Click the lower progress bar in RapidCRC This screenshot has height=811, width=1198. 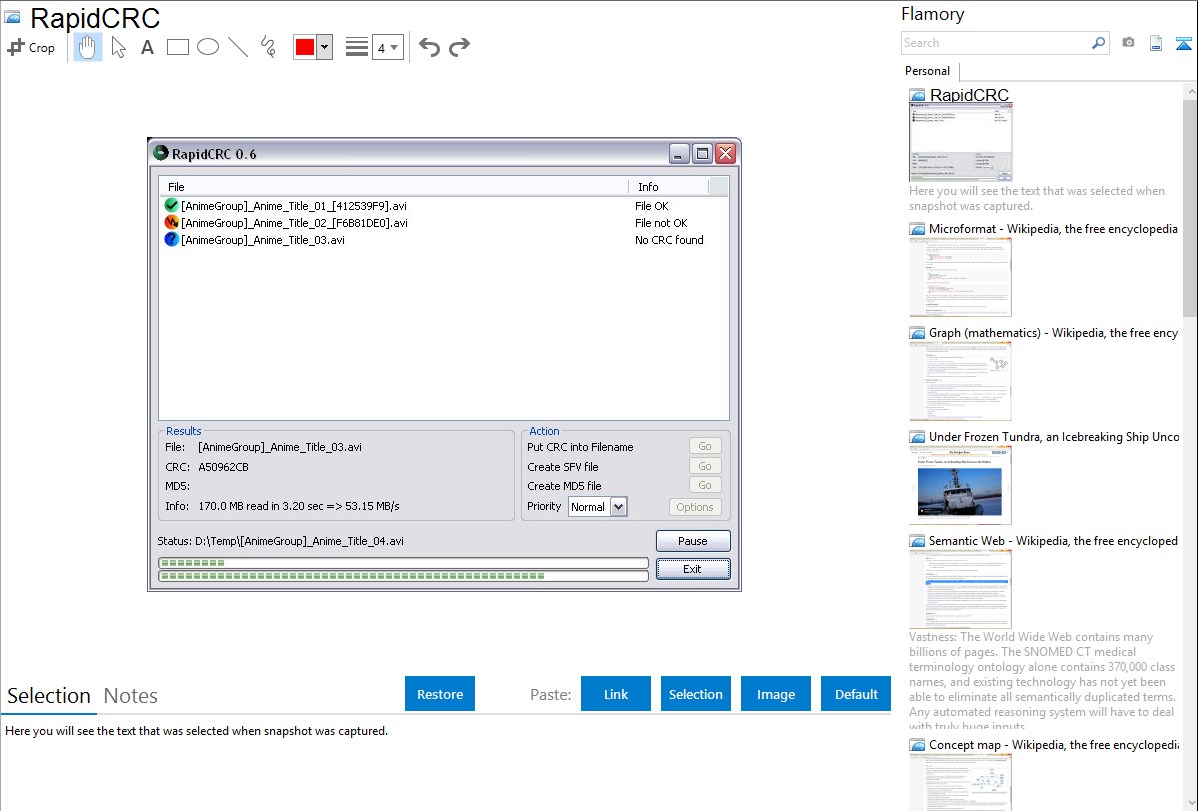pos(403,576)
